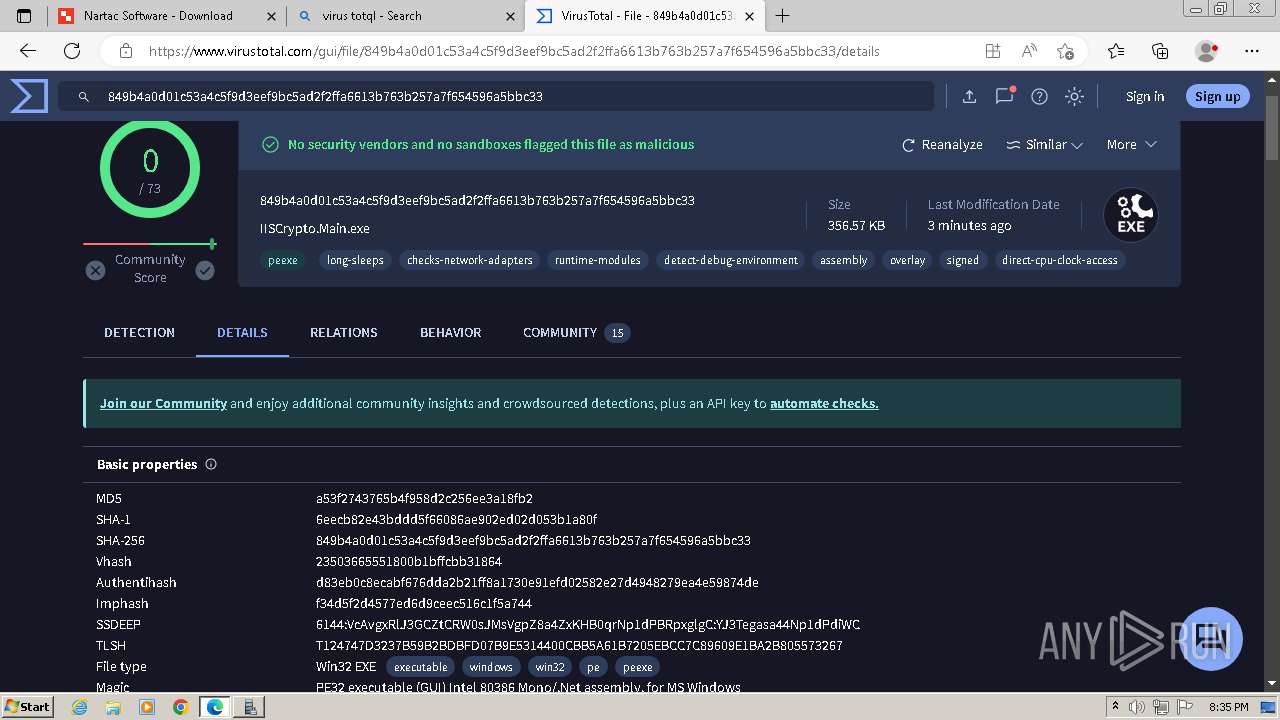Close the virus totql Search tab
The width and height of the screenshot is (1280, 720).
pos(510,16)
